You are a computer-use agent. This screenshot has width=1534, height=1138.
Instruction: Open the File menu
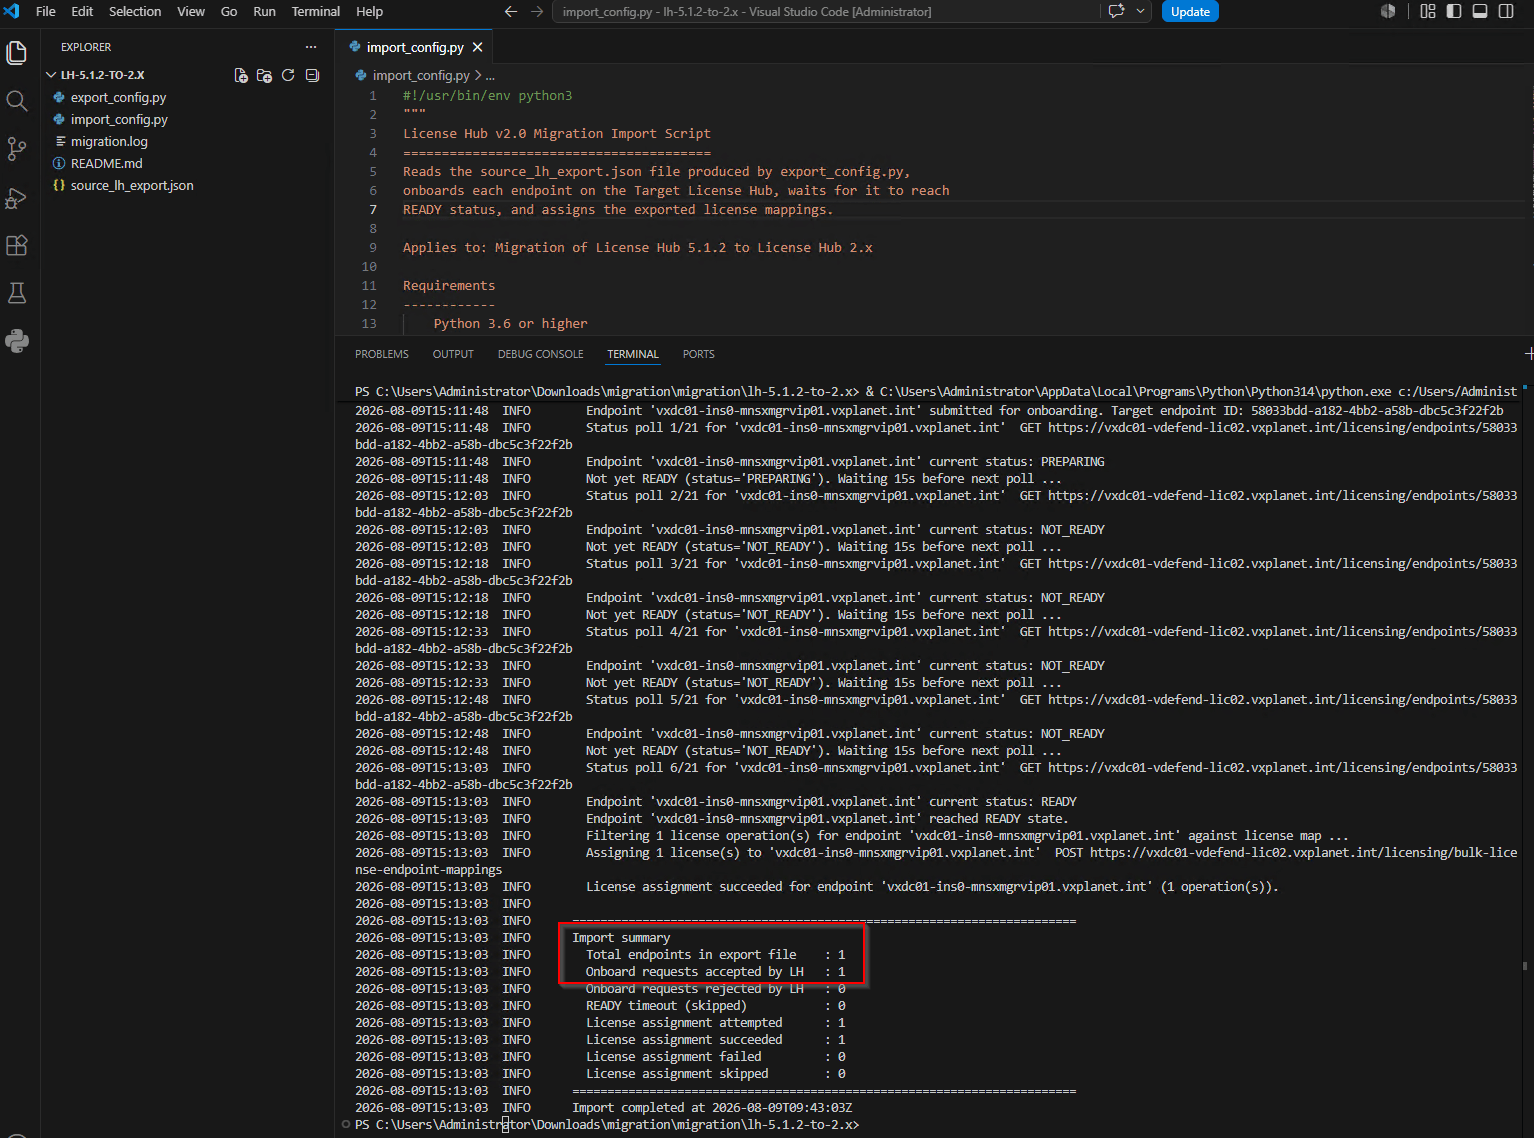[46, 11]
